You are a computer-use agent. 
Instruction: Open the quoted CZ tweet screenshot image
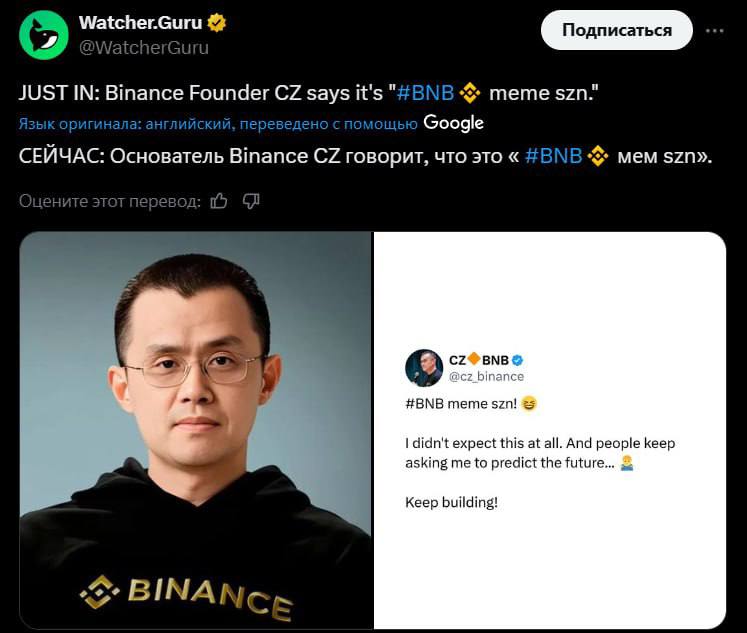pos(550,430)
